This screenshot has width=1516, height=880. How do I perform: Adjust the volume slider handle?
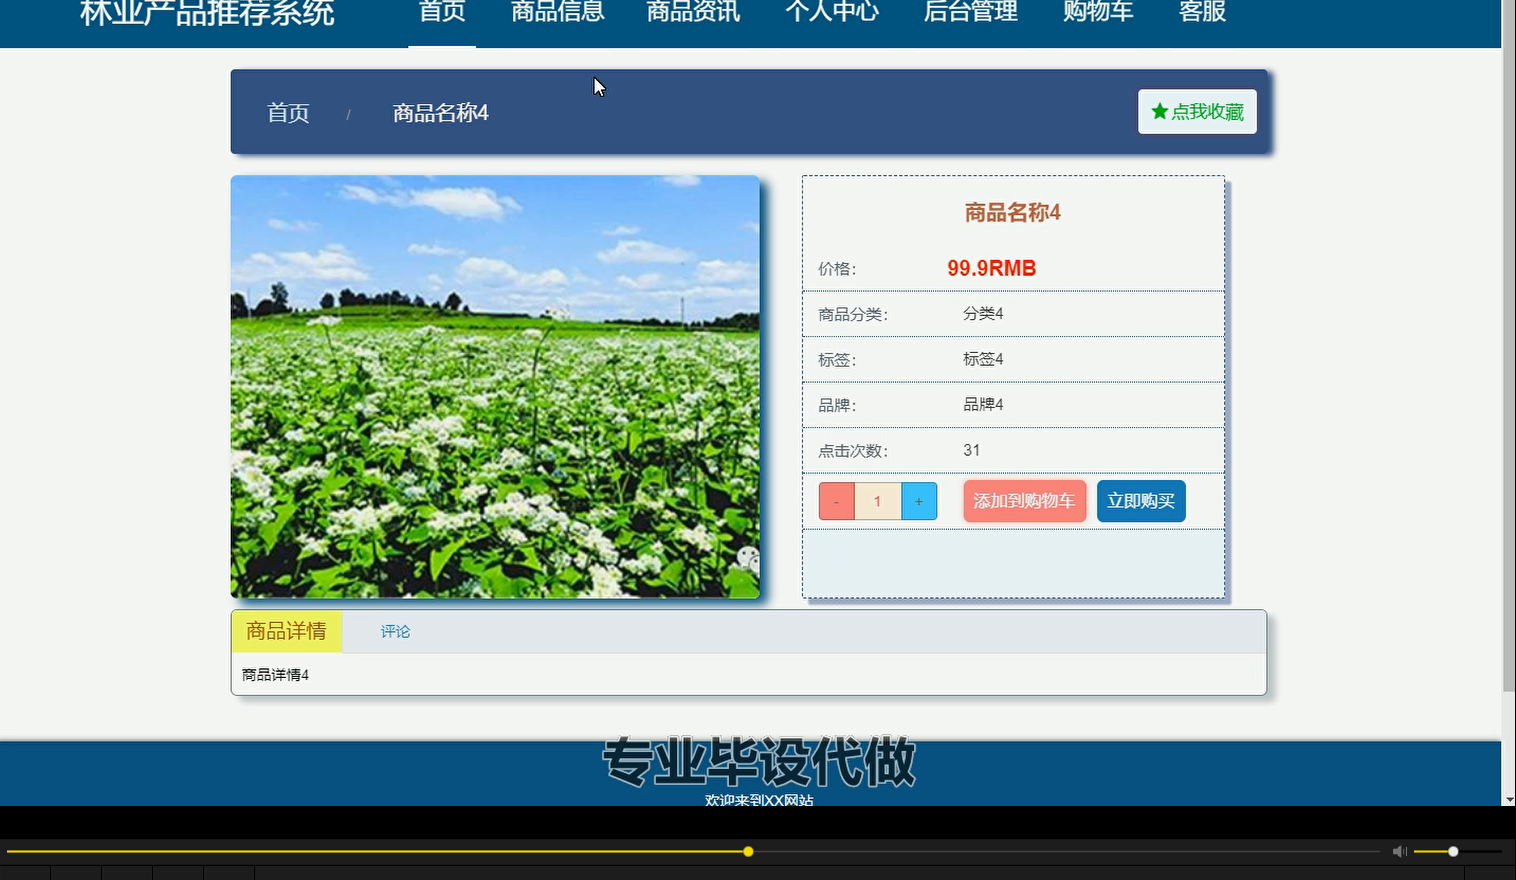[1451, 851]
